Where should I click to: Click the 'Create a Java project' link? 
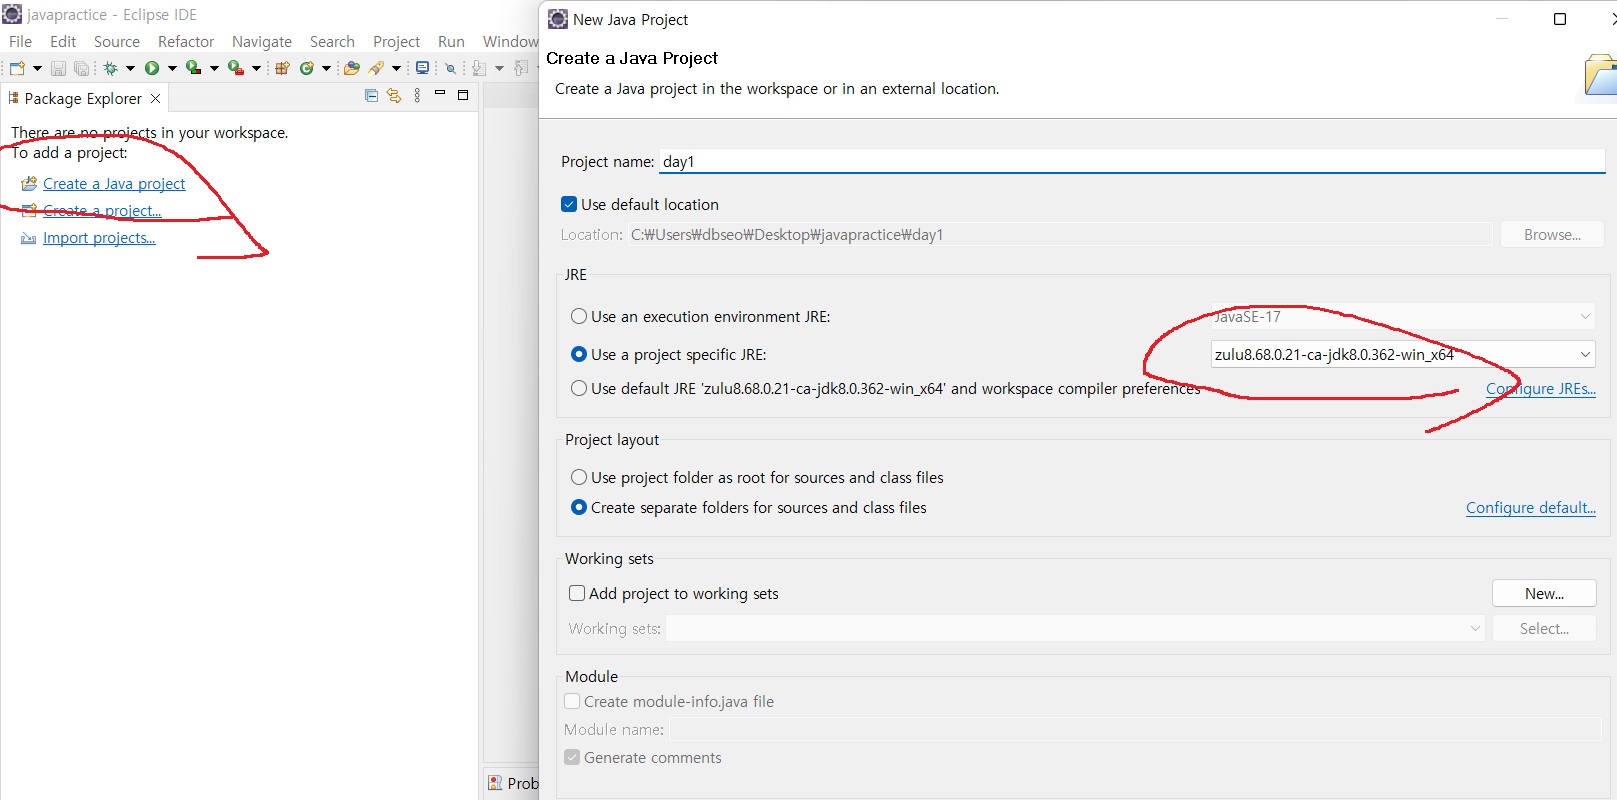[114, 184]
